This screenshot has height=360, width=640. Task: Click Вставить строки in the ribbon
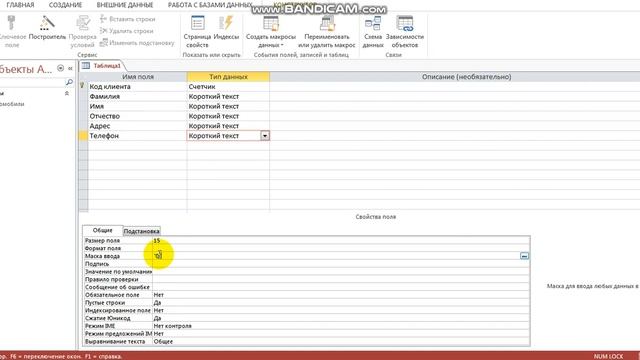(x=127, y=19)
